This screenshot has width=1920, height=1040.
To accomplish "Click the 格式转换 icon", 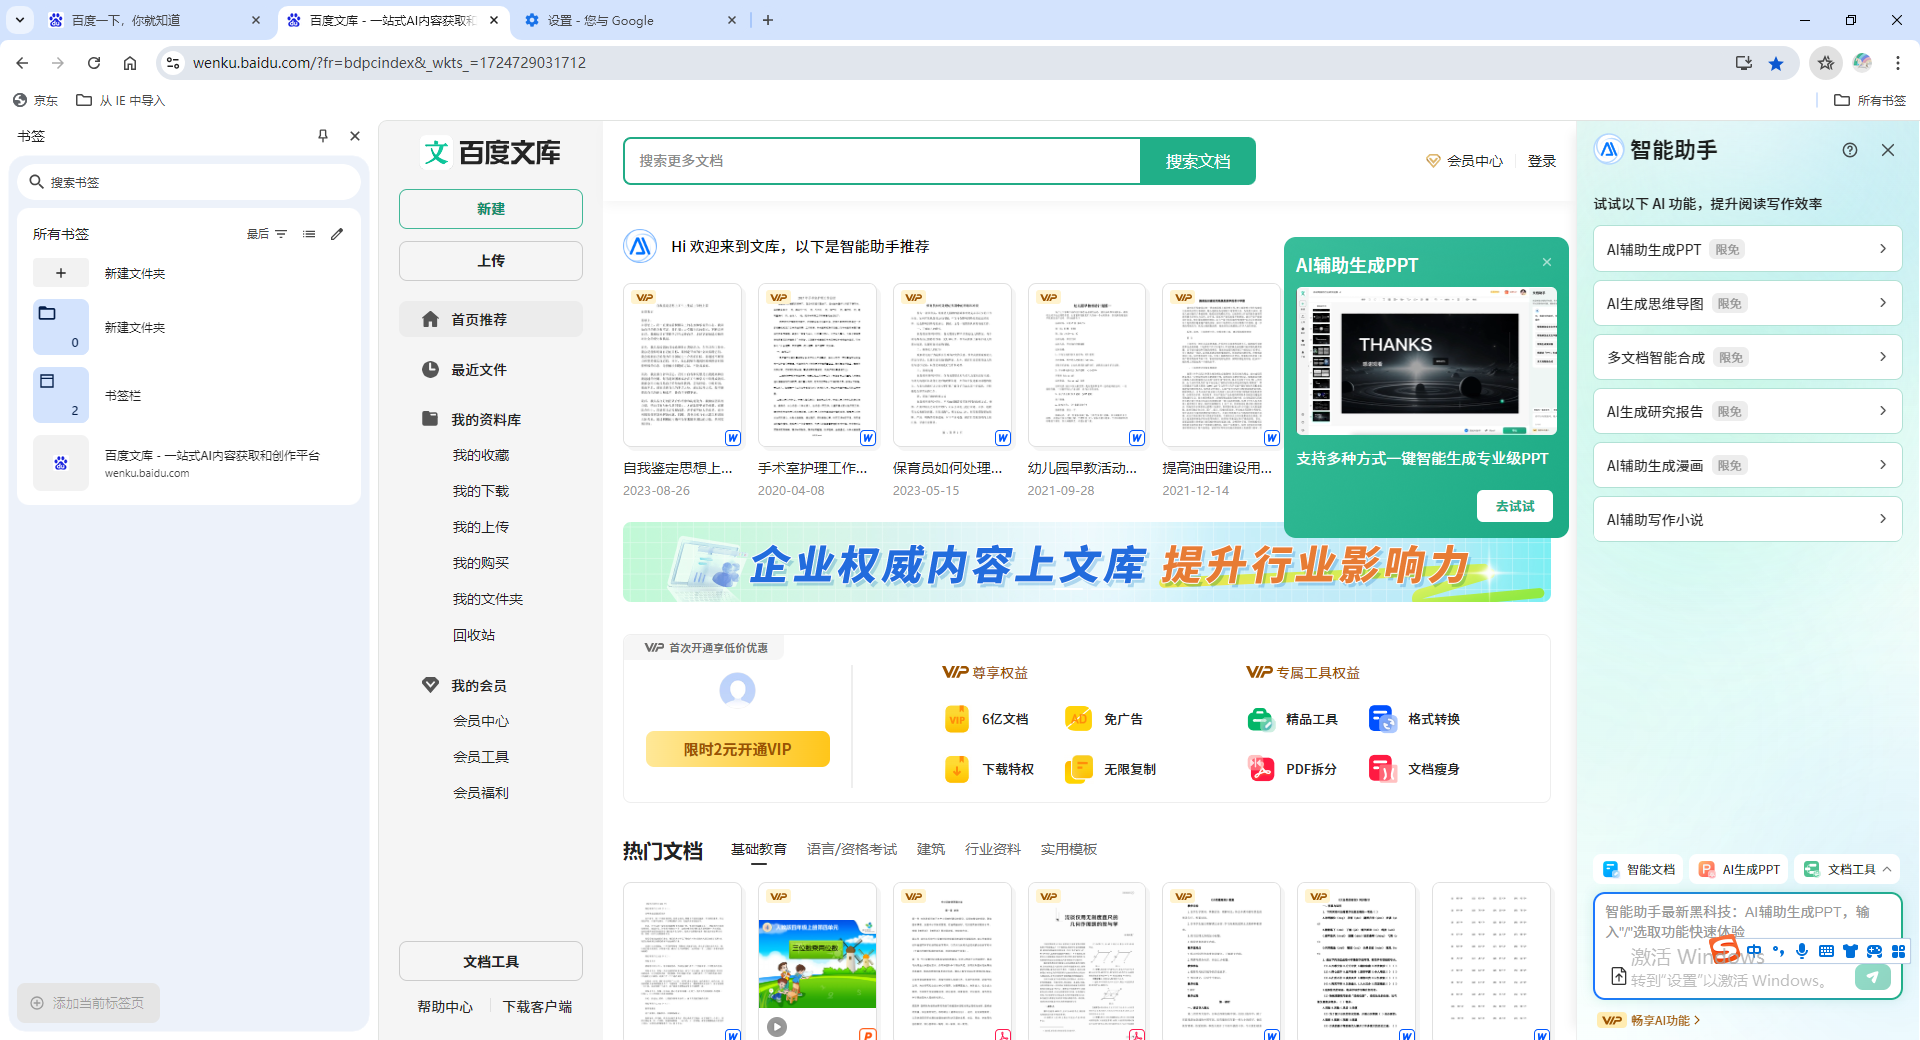I will click(x=1382, y=719).
